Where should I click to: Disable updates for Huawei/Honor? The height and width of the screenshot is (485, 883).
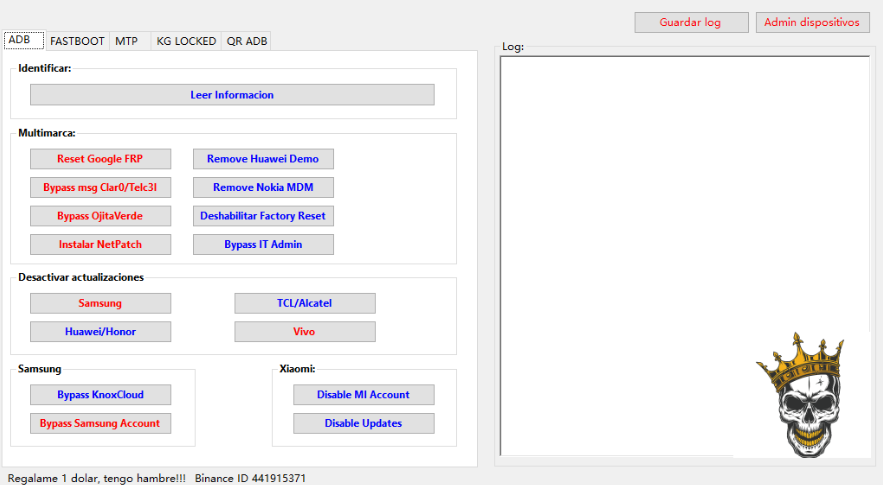pos(100,332)
